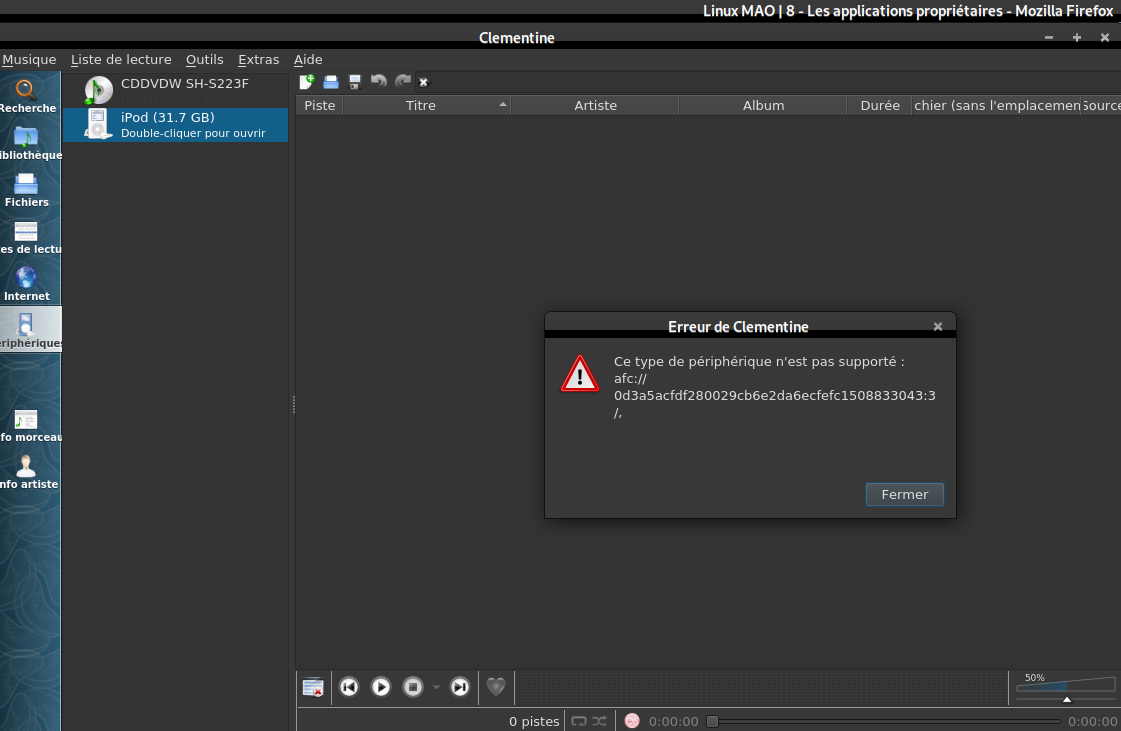1121x731 pixels.
Task: Click the previous track button
Action: (x=349, y=687)
